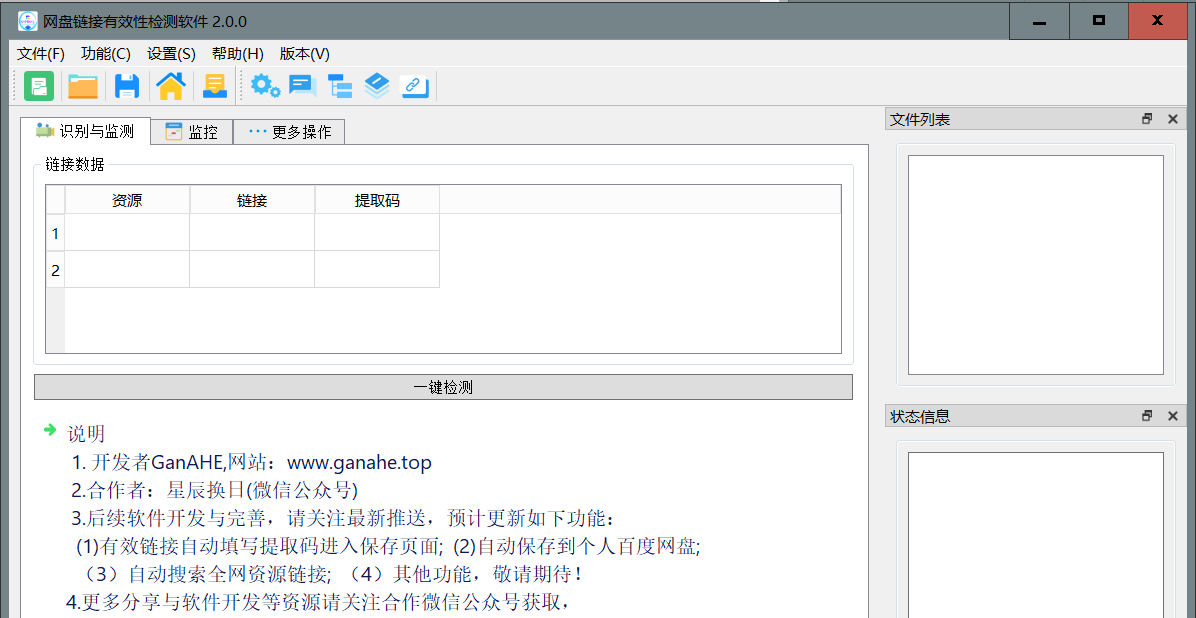Image resolution: width=1196 pixels, height=618 pixels.
Task: Click the chat bubbles toolbar icon
Action: (302, 87)
